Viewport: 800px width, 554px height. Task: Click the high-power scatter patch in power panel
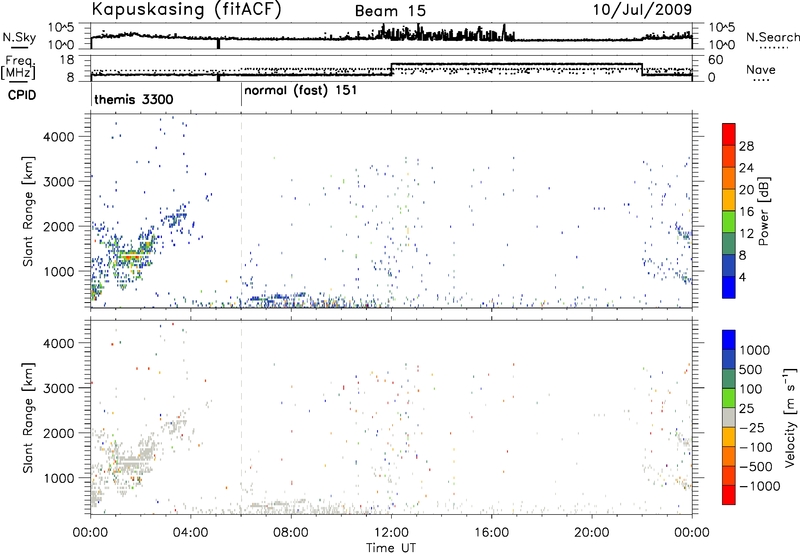pyautogui.click(x=131, y=256)
